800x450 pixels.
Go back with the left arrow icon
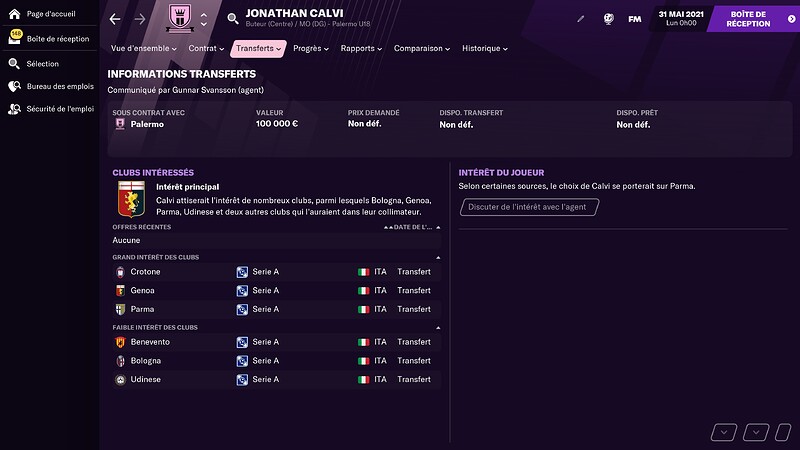(x=115, y=19)
